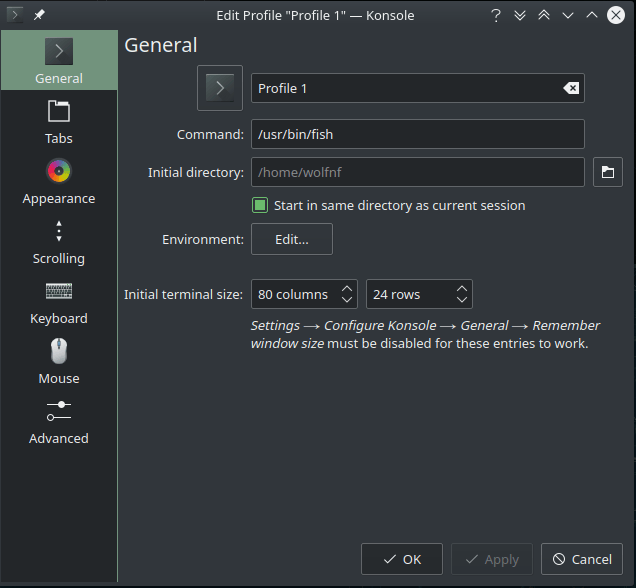Image resolution: width=636 pixels, height=588 pixels.
Task: Open the Appearance settings page
Action: (59, 182)
